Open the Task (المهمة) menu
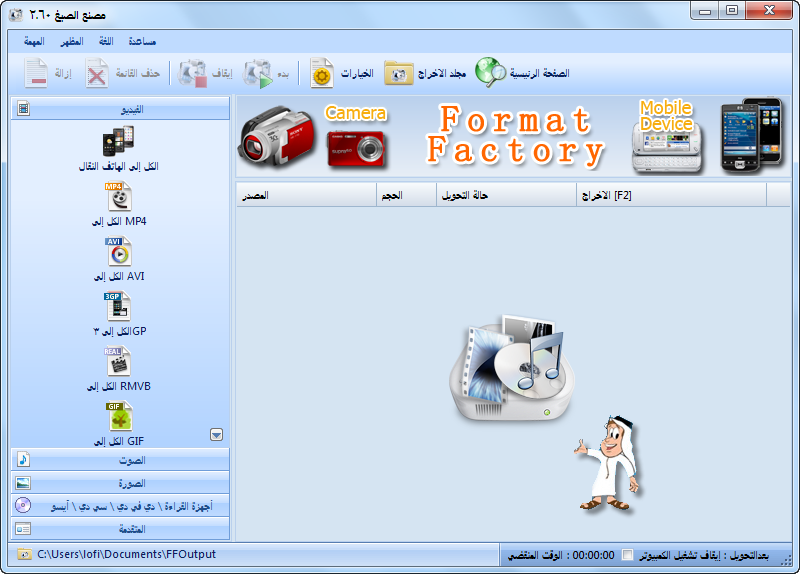The image size is (800, 574). tap(34, 41)
